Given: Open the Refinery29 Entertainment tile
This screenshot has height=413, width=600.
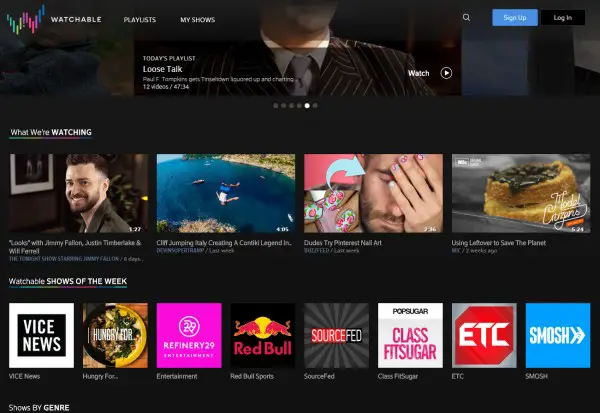Looking at the screenshot, I should [189, 335].
